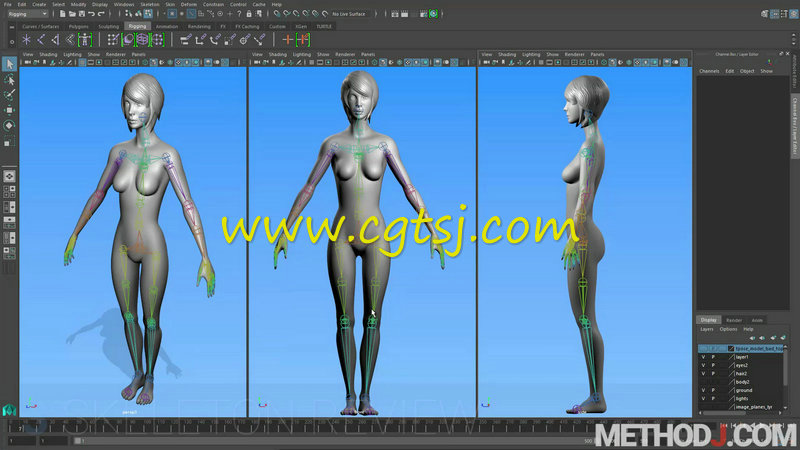The height and width of the screenshot is (450, 800).
Task: Toggle visibility V for eyes2 layer
Action: [x=703, y=365]
